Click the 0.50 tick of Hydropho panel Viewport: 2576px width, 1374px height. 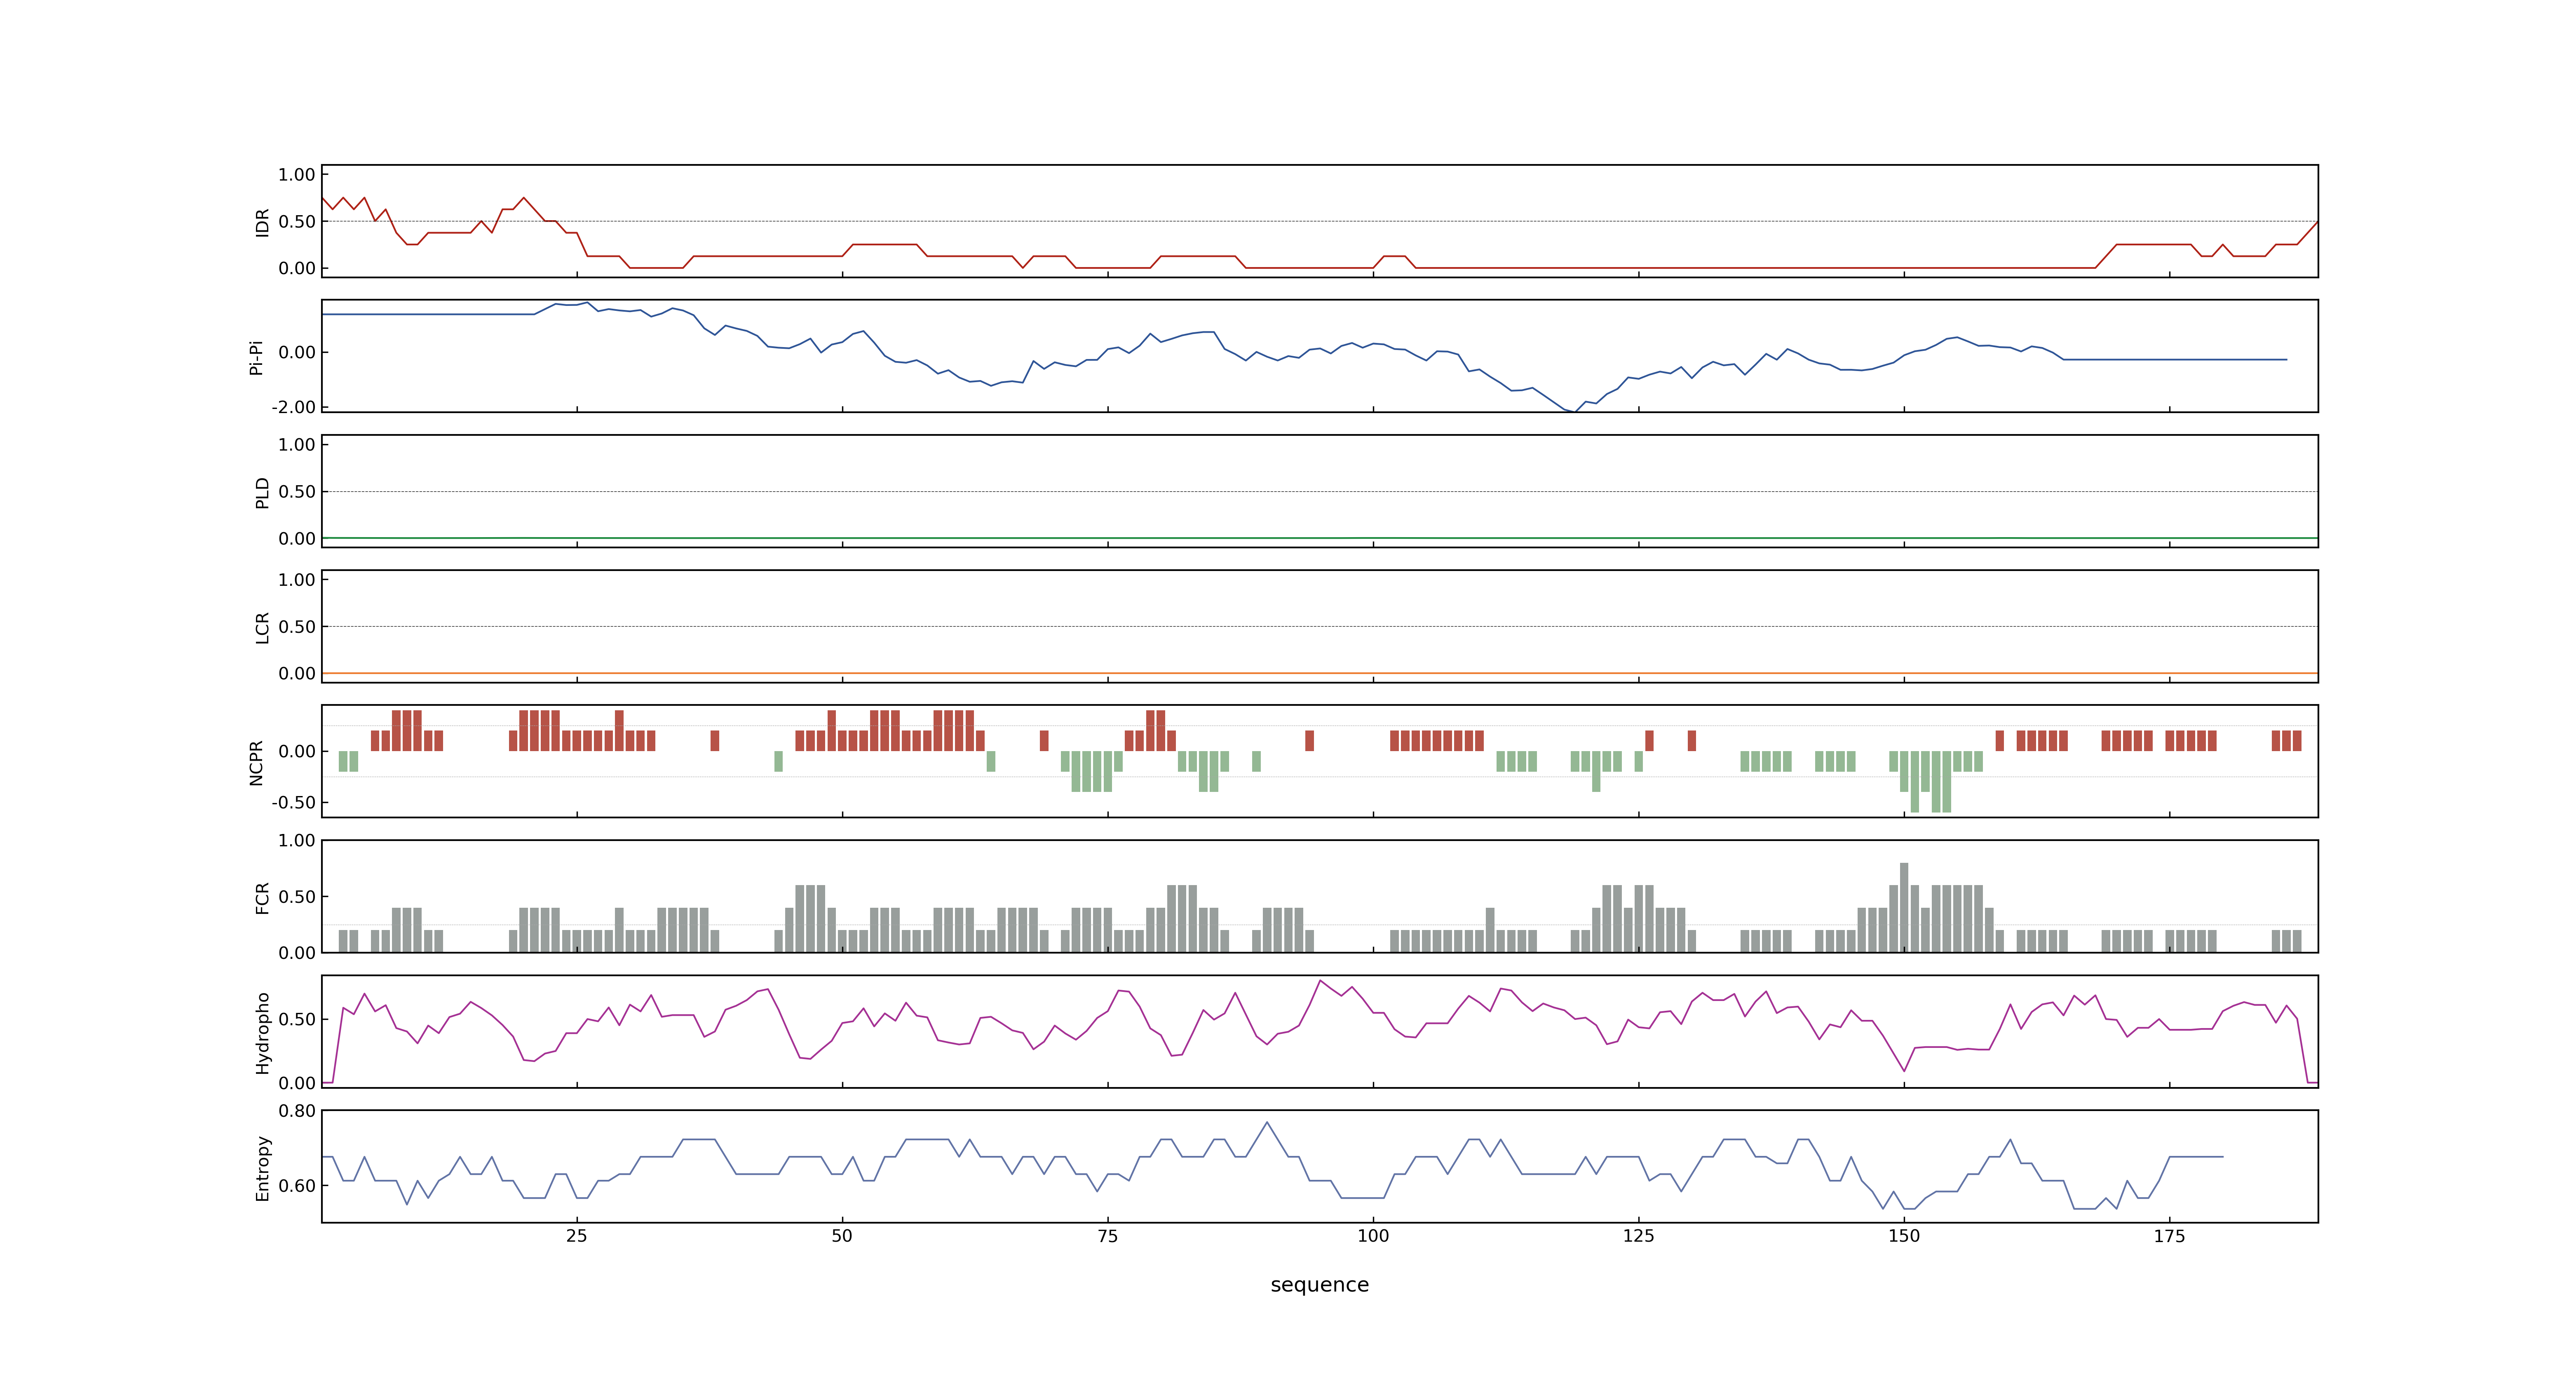coord(297,1020)
